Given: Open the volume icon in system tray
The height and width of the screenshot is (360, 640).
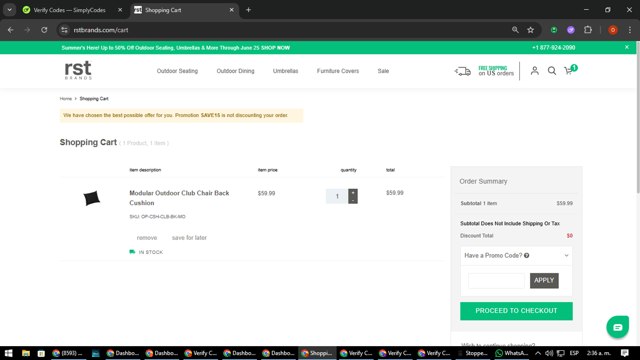Looking at the screenshot, I should point(549,353).
